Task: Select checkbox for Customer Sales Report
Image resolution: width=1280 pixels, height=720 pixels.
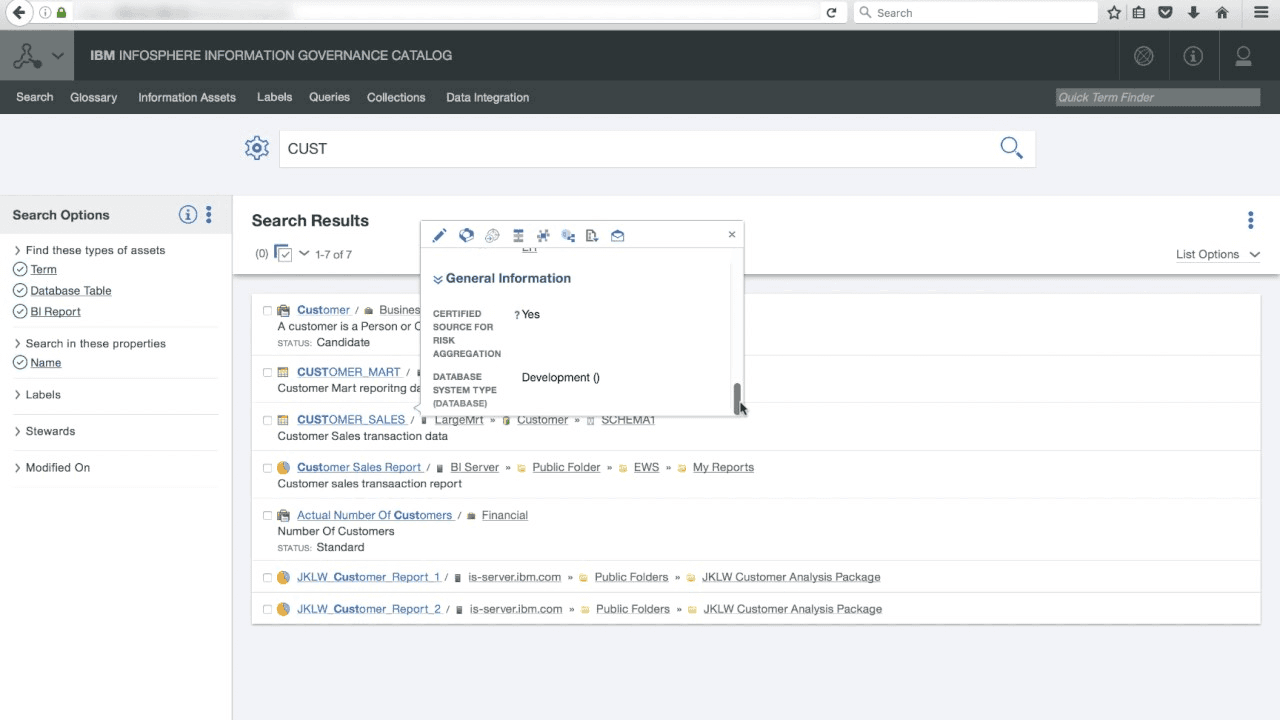Action: click(267, 468)
